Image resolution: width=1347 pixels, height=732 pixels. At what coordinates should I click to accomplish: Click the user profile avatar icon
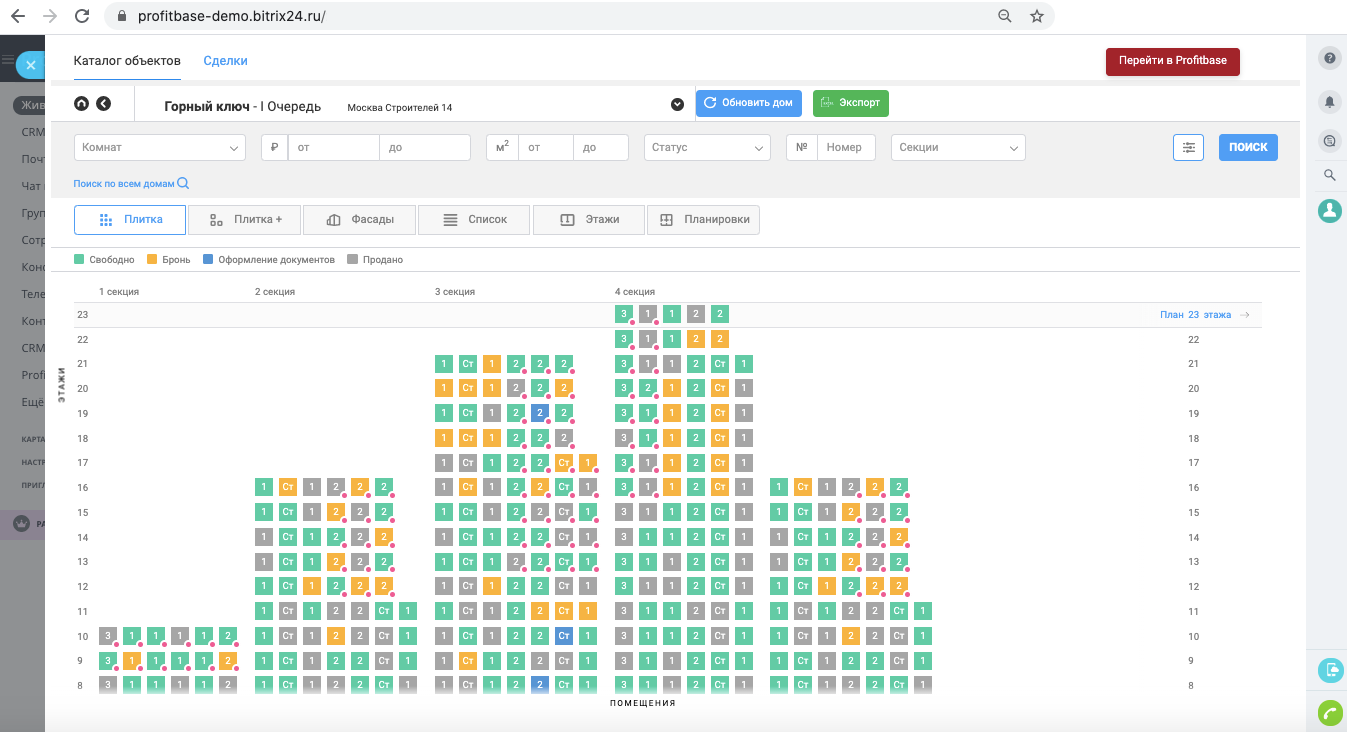point(1329,210)
